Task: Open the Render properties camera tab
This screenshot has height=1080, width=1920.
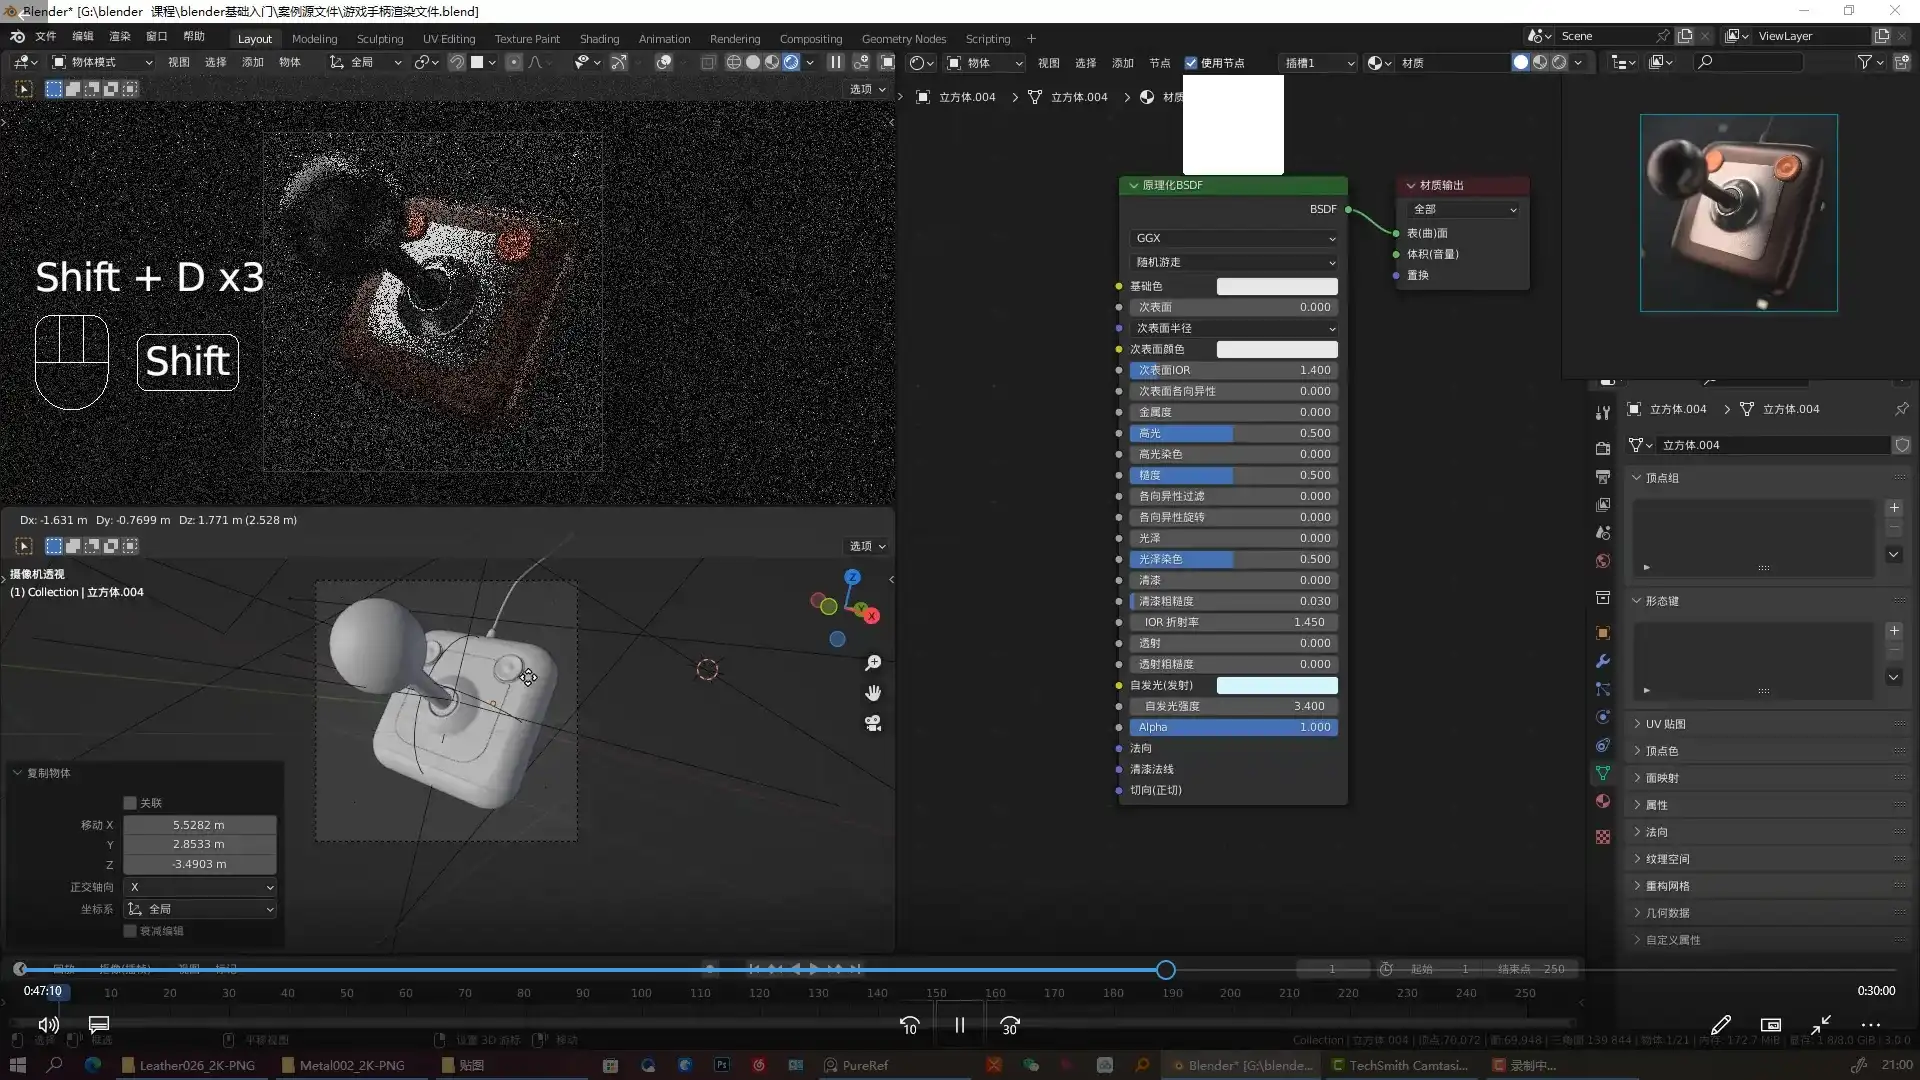Action: coord(1602,448)
